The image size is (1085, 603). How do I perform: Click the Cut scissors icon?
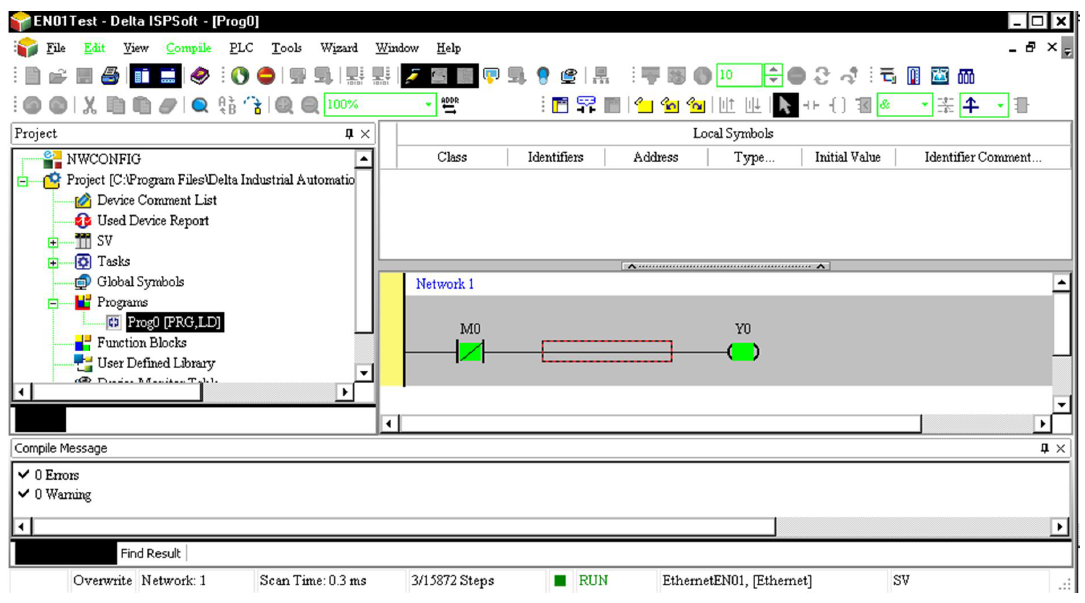[90, 105]
